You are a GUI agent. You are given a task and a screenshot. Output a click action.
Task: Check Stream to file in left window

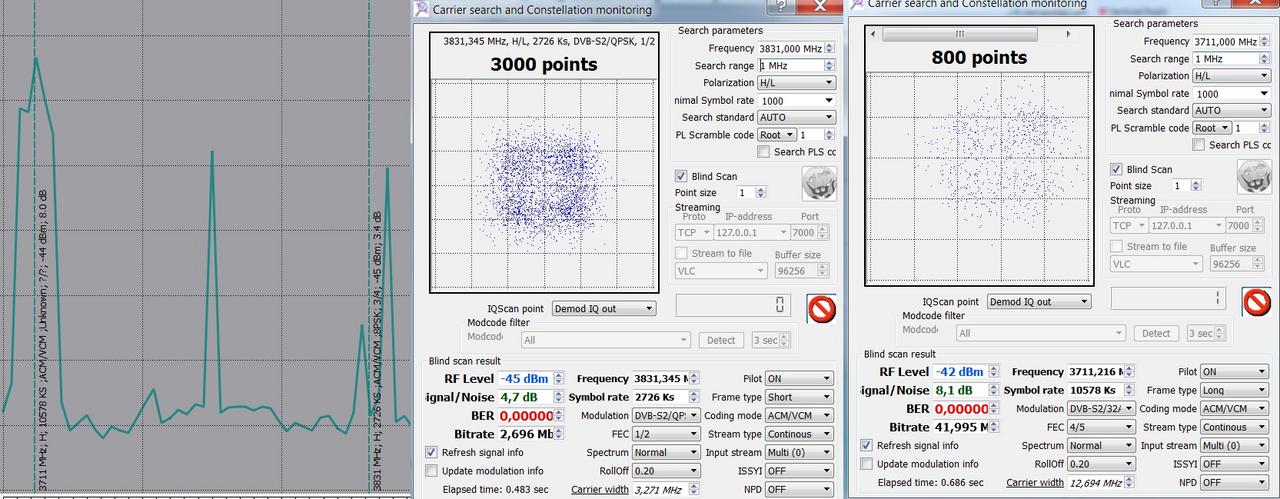682,253
